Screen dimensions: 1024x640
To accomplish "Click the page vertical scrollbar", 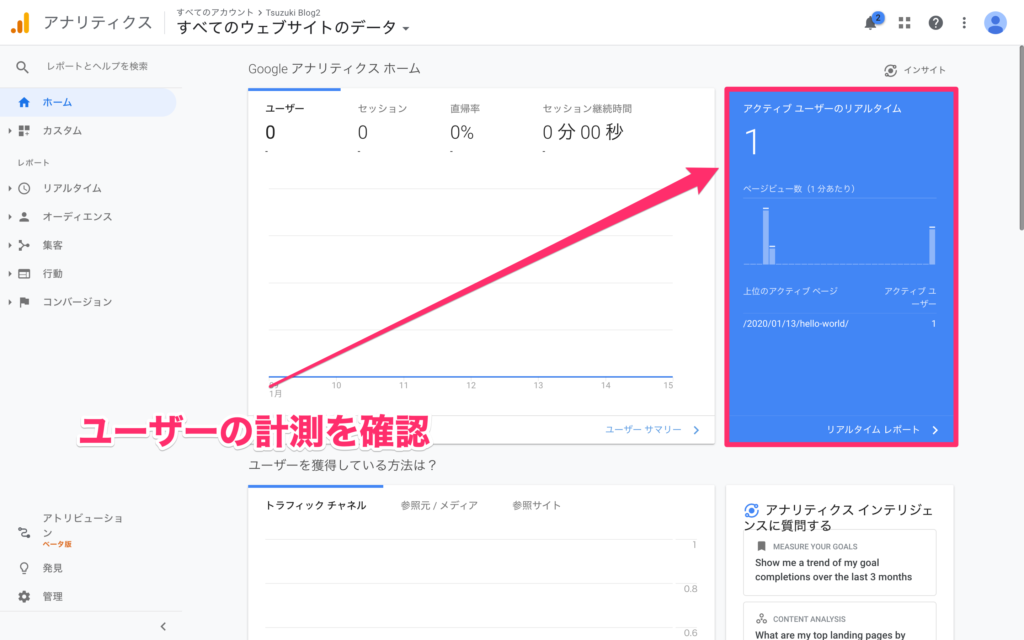I will [1021, 138].
